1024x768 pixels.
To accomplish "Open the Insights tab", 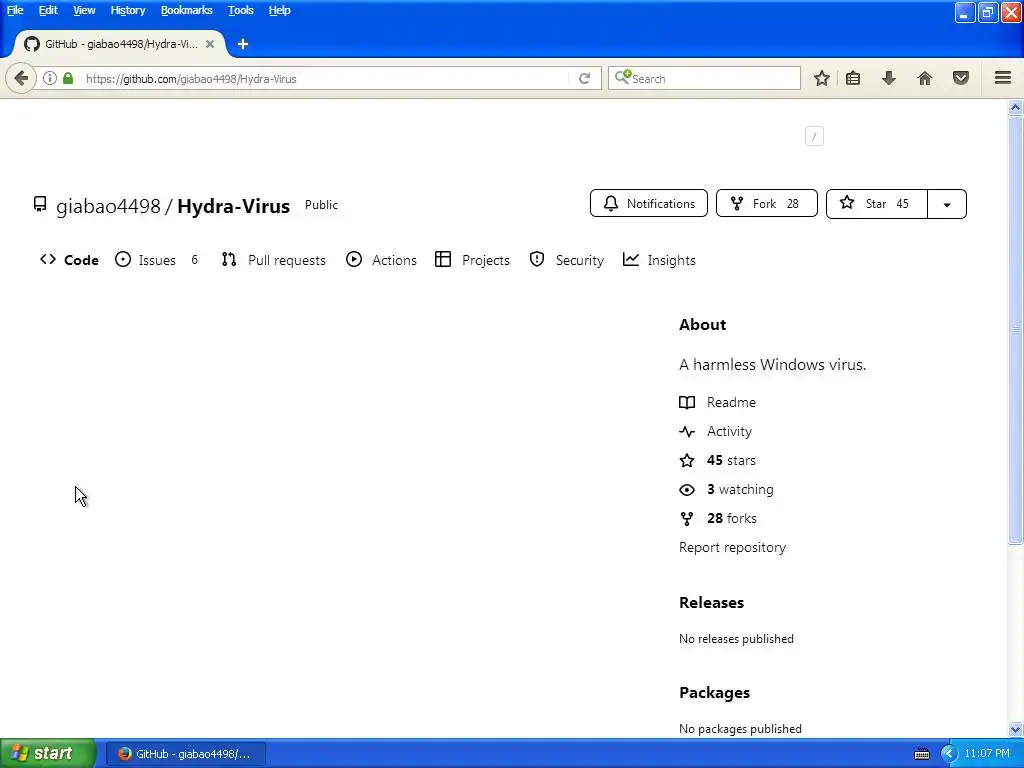I will click(659, 260).
